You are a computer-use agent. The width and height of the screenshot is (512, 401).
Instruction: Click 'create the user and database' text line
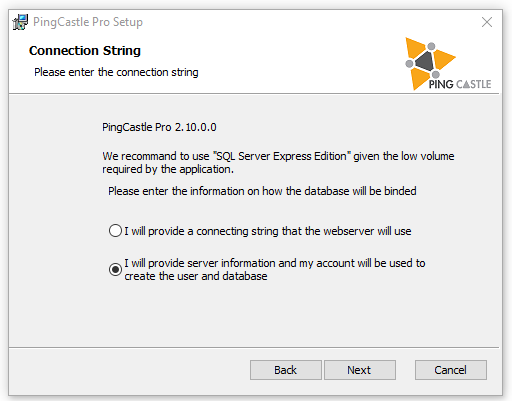[x=196, y=276]
